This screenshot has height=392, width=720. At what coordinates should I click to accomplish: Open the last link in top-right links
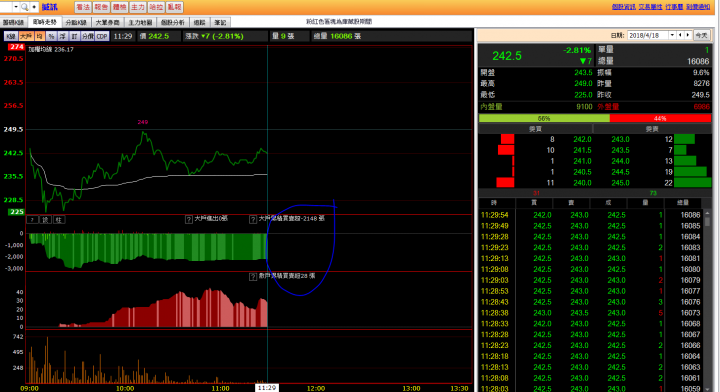click(x=698, y=7)
